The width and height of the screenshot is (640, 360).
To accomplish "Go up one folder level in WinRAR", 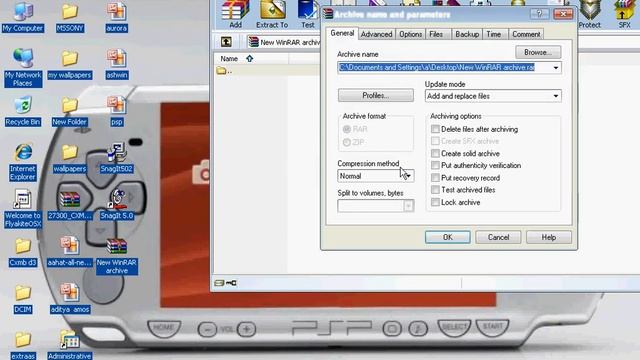I will pos(226,42).
